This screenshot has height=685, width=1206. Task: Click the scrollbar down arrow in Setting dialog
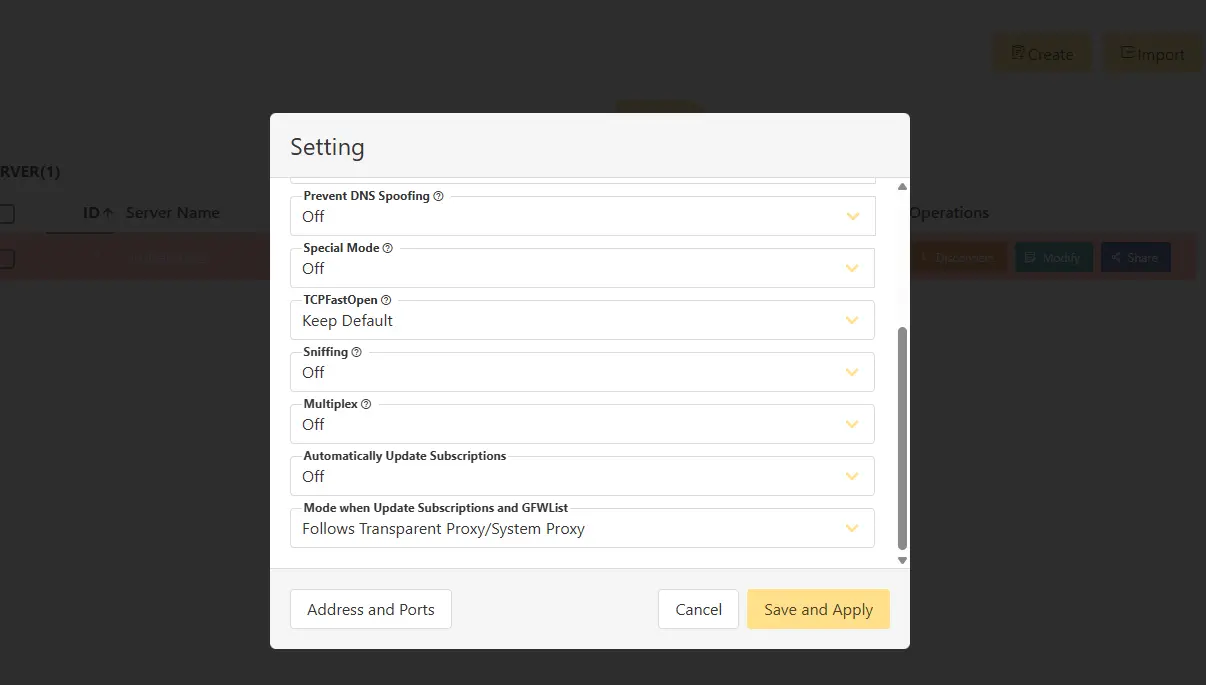pos(903,561)
